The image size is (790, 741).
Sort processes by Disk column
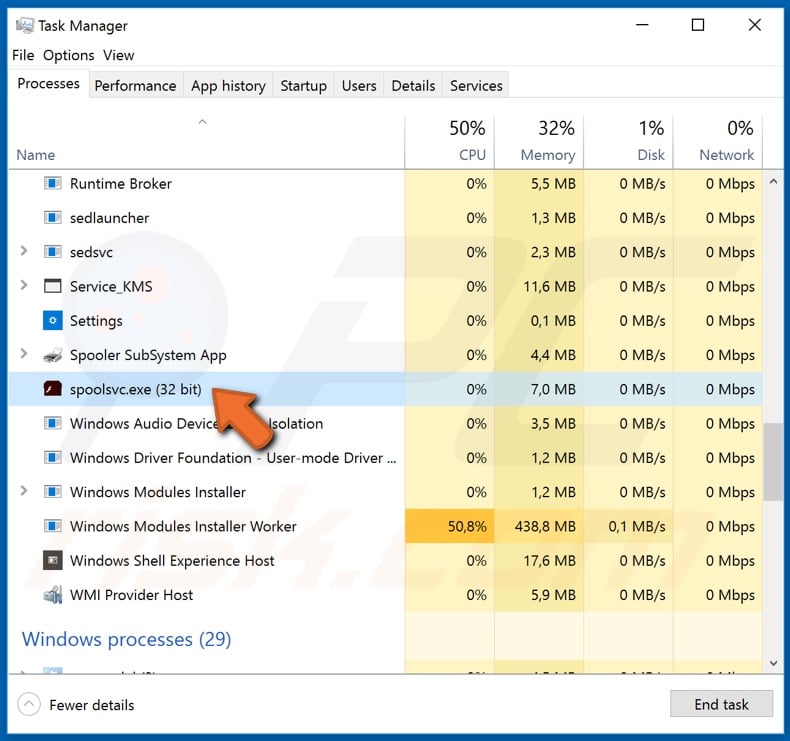pyautogui.click(x=628, y=143)
